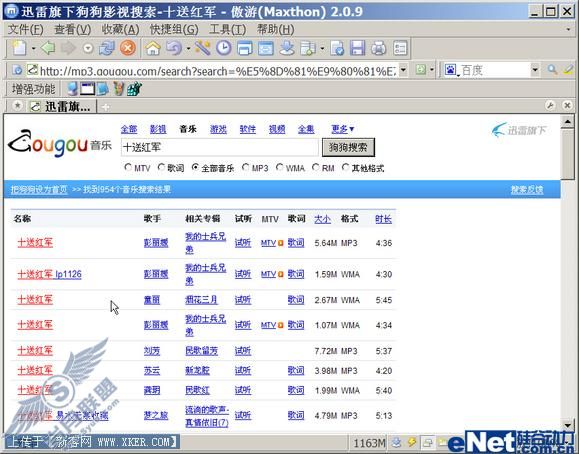
Task: Click the green puzzle icon in enhancement bar
Action: pyautogui.click(x=134, y=89)
